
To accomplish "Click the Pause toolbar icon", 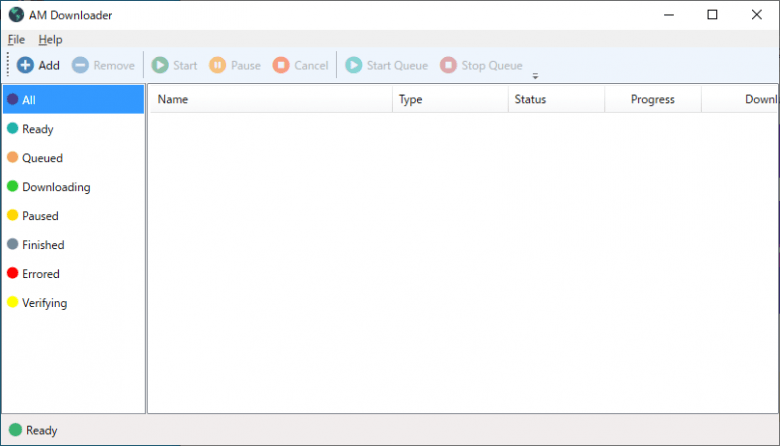I will [x=217, y=65].
